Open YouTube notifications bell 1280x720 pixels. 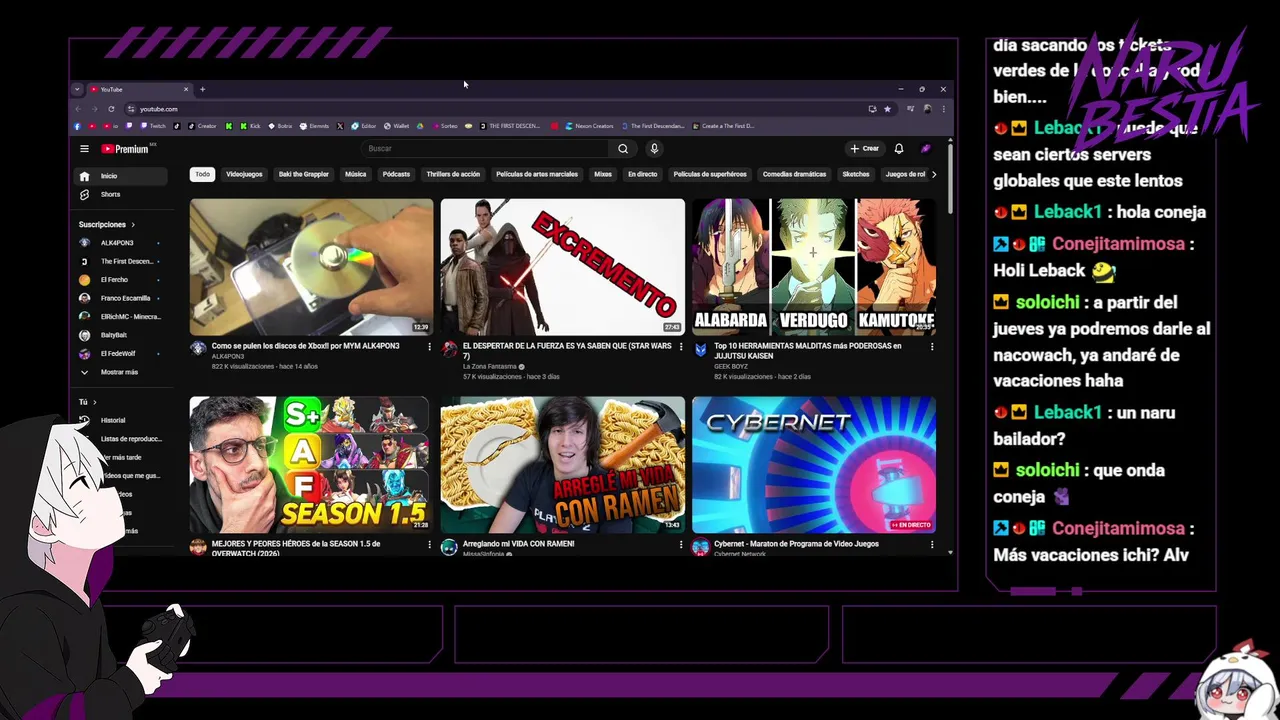pos(899,149)
